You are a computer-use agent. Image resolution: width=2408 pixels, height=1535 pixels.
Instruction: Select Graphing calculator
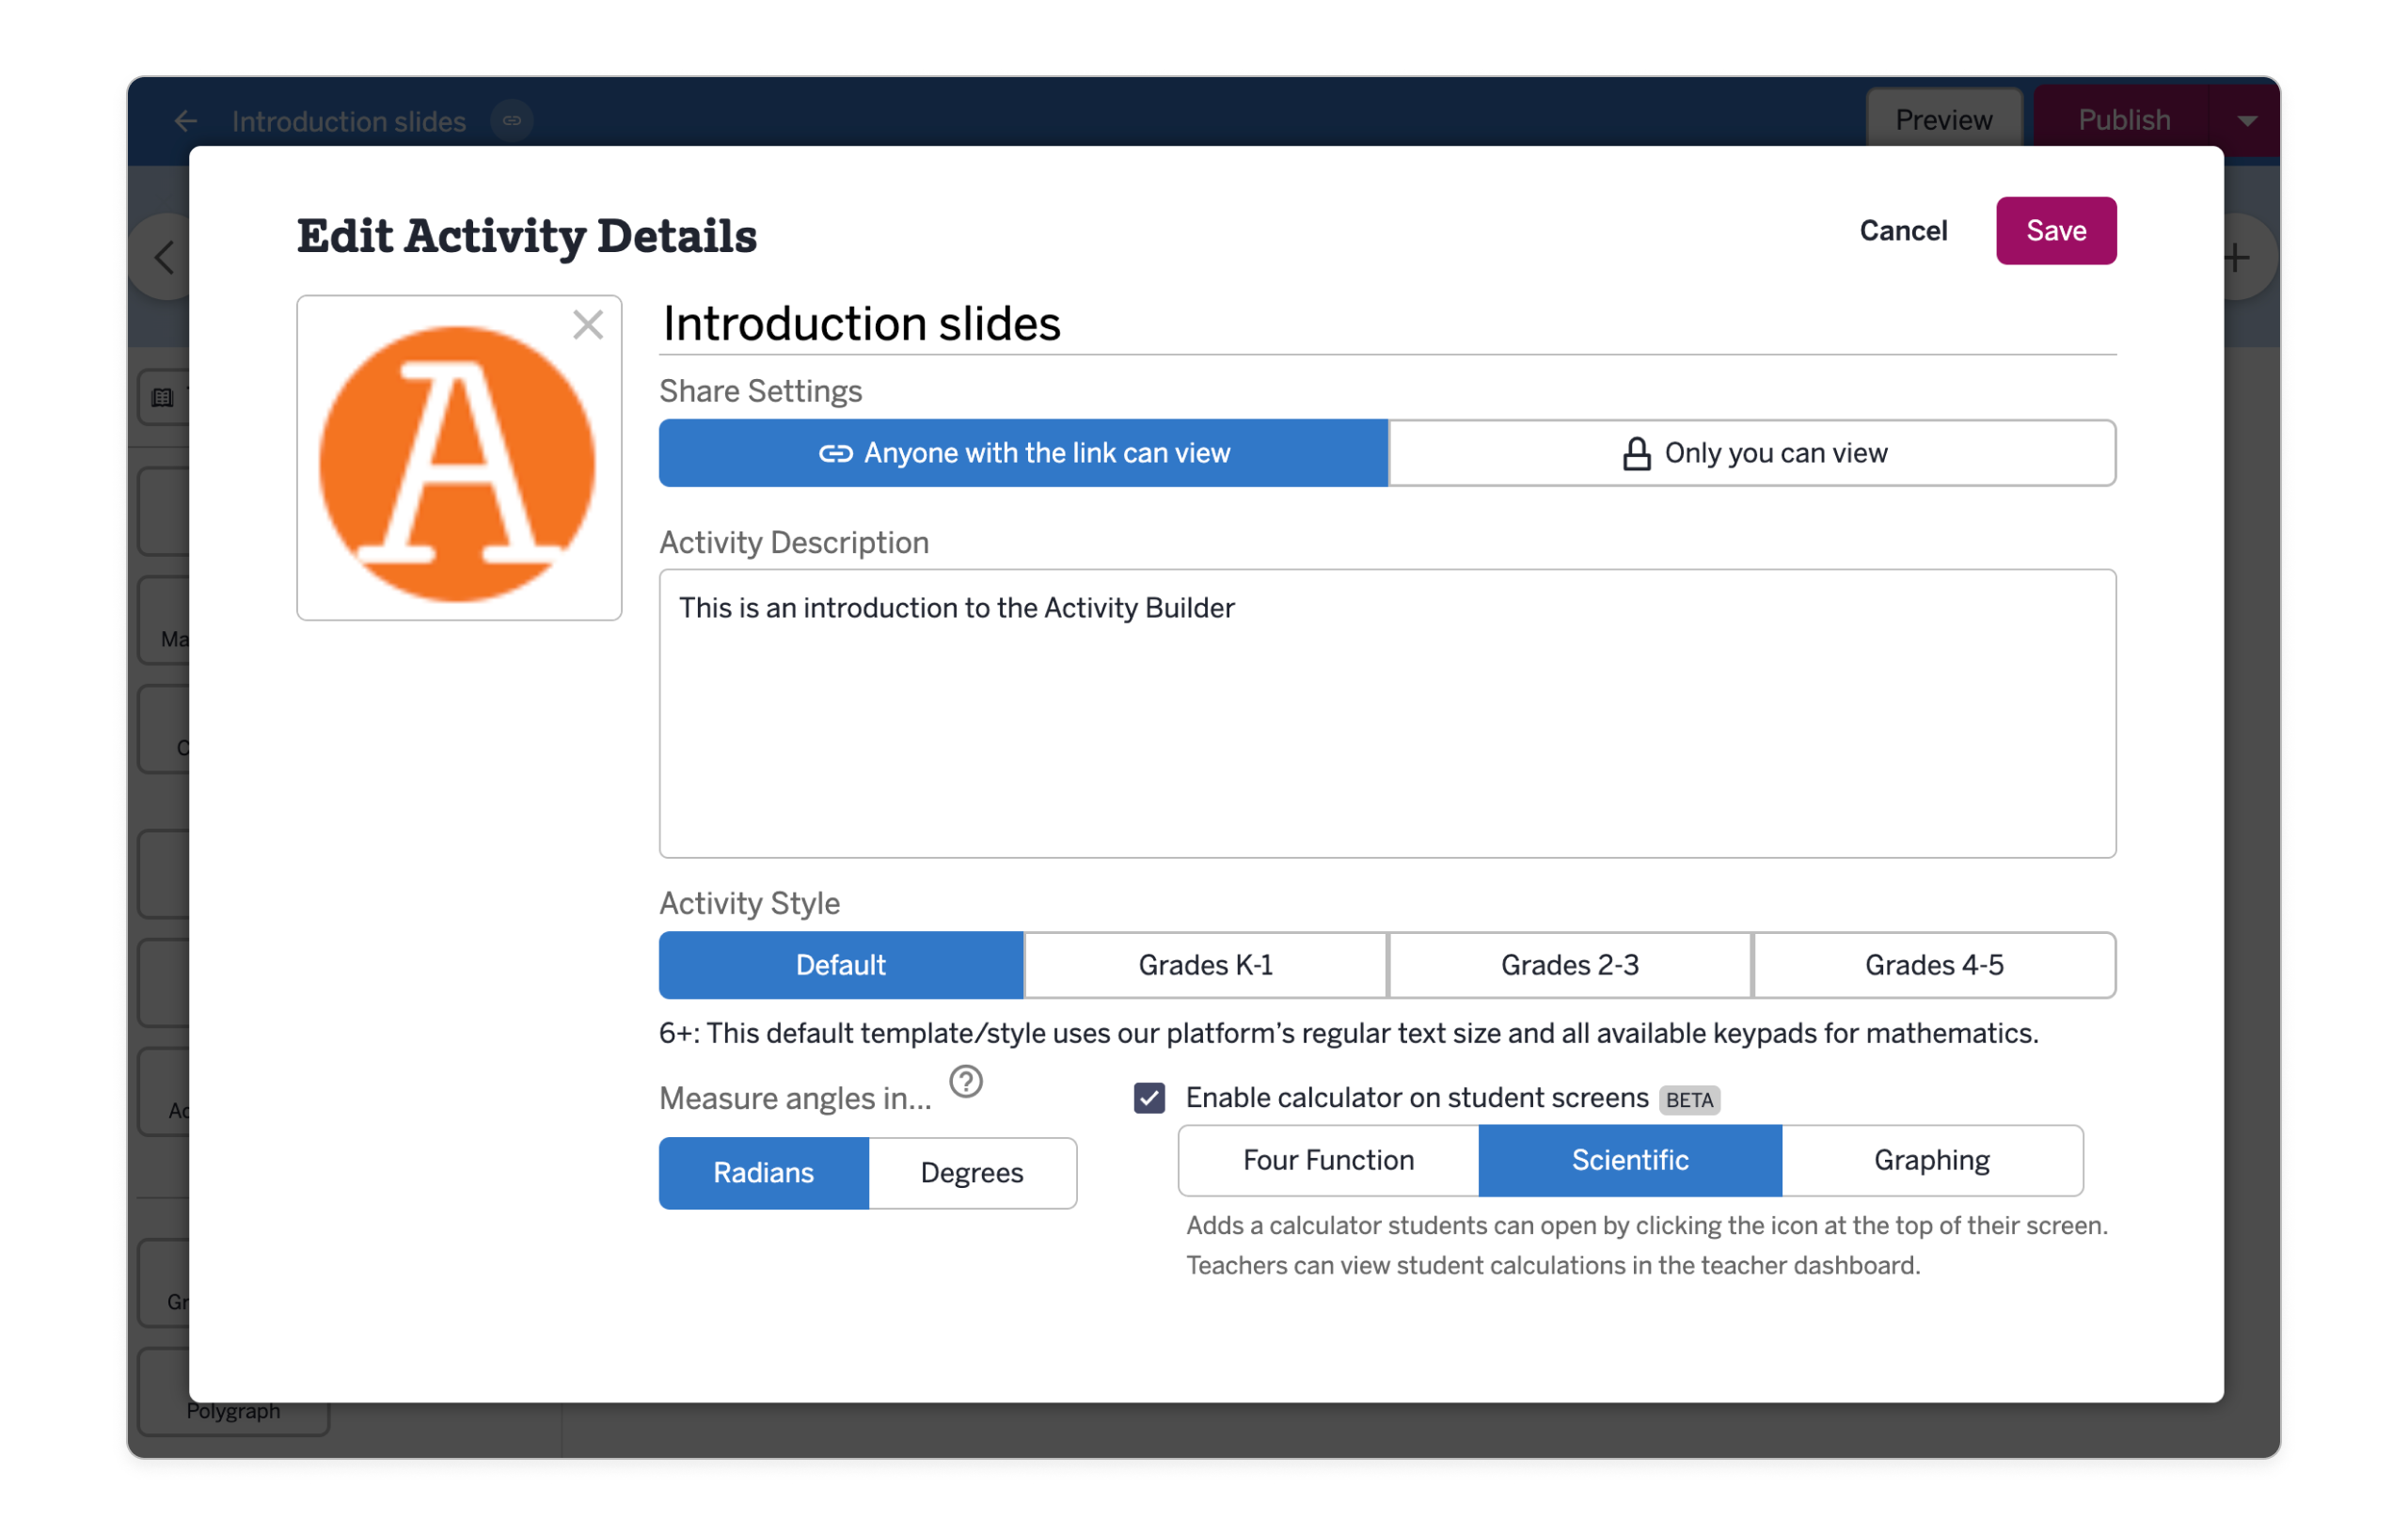[1932, 1160]
